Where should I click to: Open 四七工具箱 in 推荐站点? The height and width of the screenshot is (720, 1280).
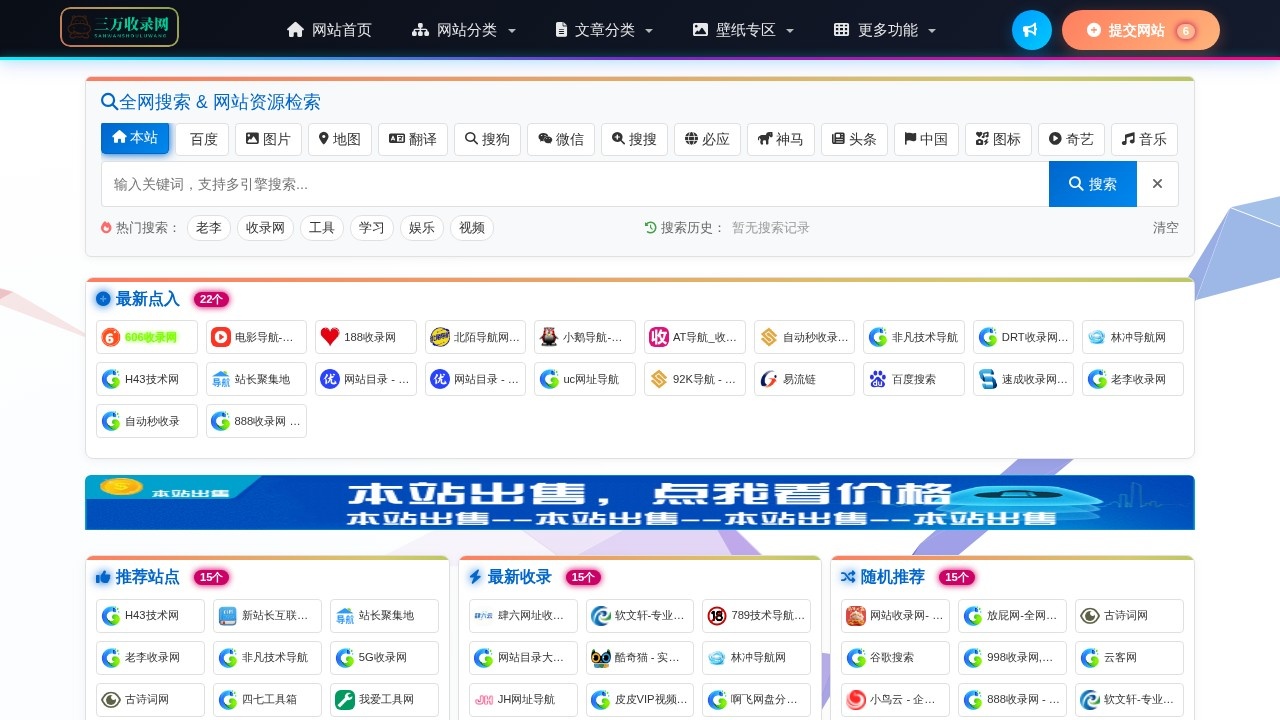[x=267, y=700]
